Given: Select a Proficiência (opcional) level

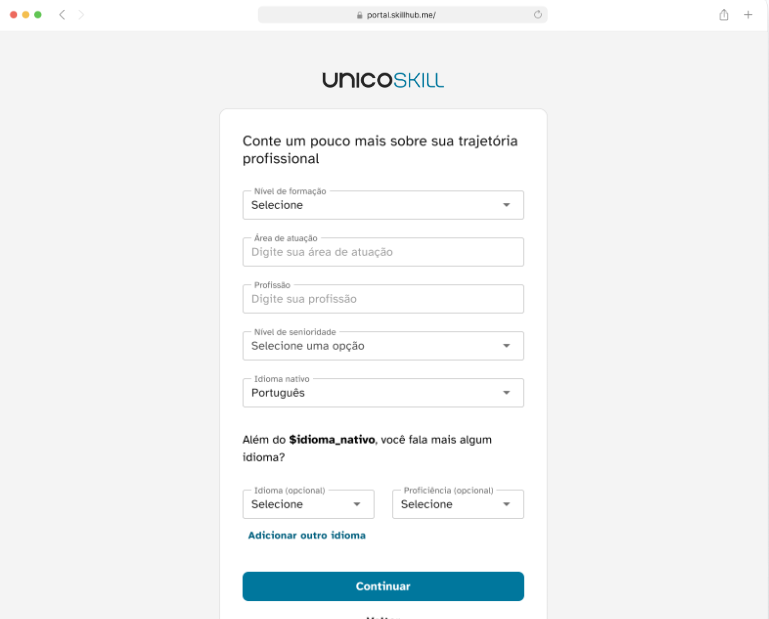Looking at the screenshot, I should (458, 505).
